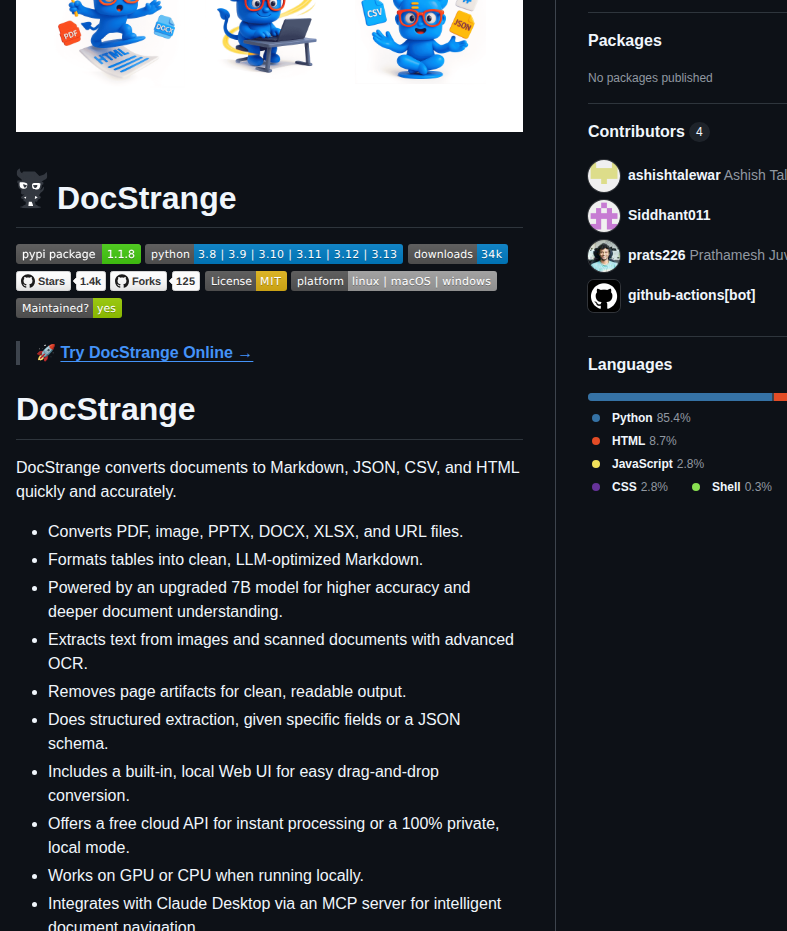Select Python 85.4% language entry

(x=641, y=418)
